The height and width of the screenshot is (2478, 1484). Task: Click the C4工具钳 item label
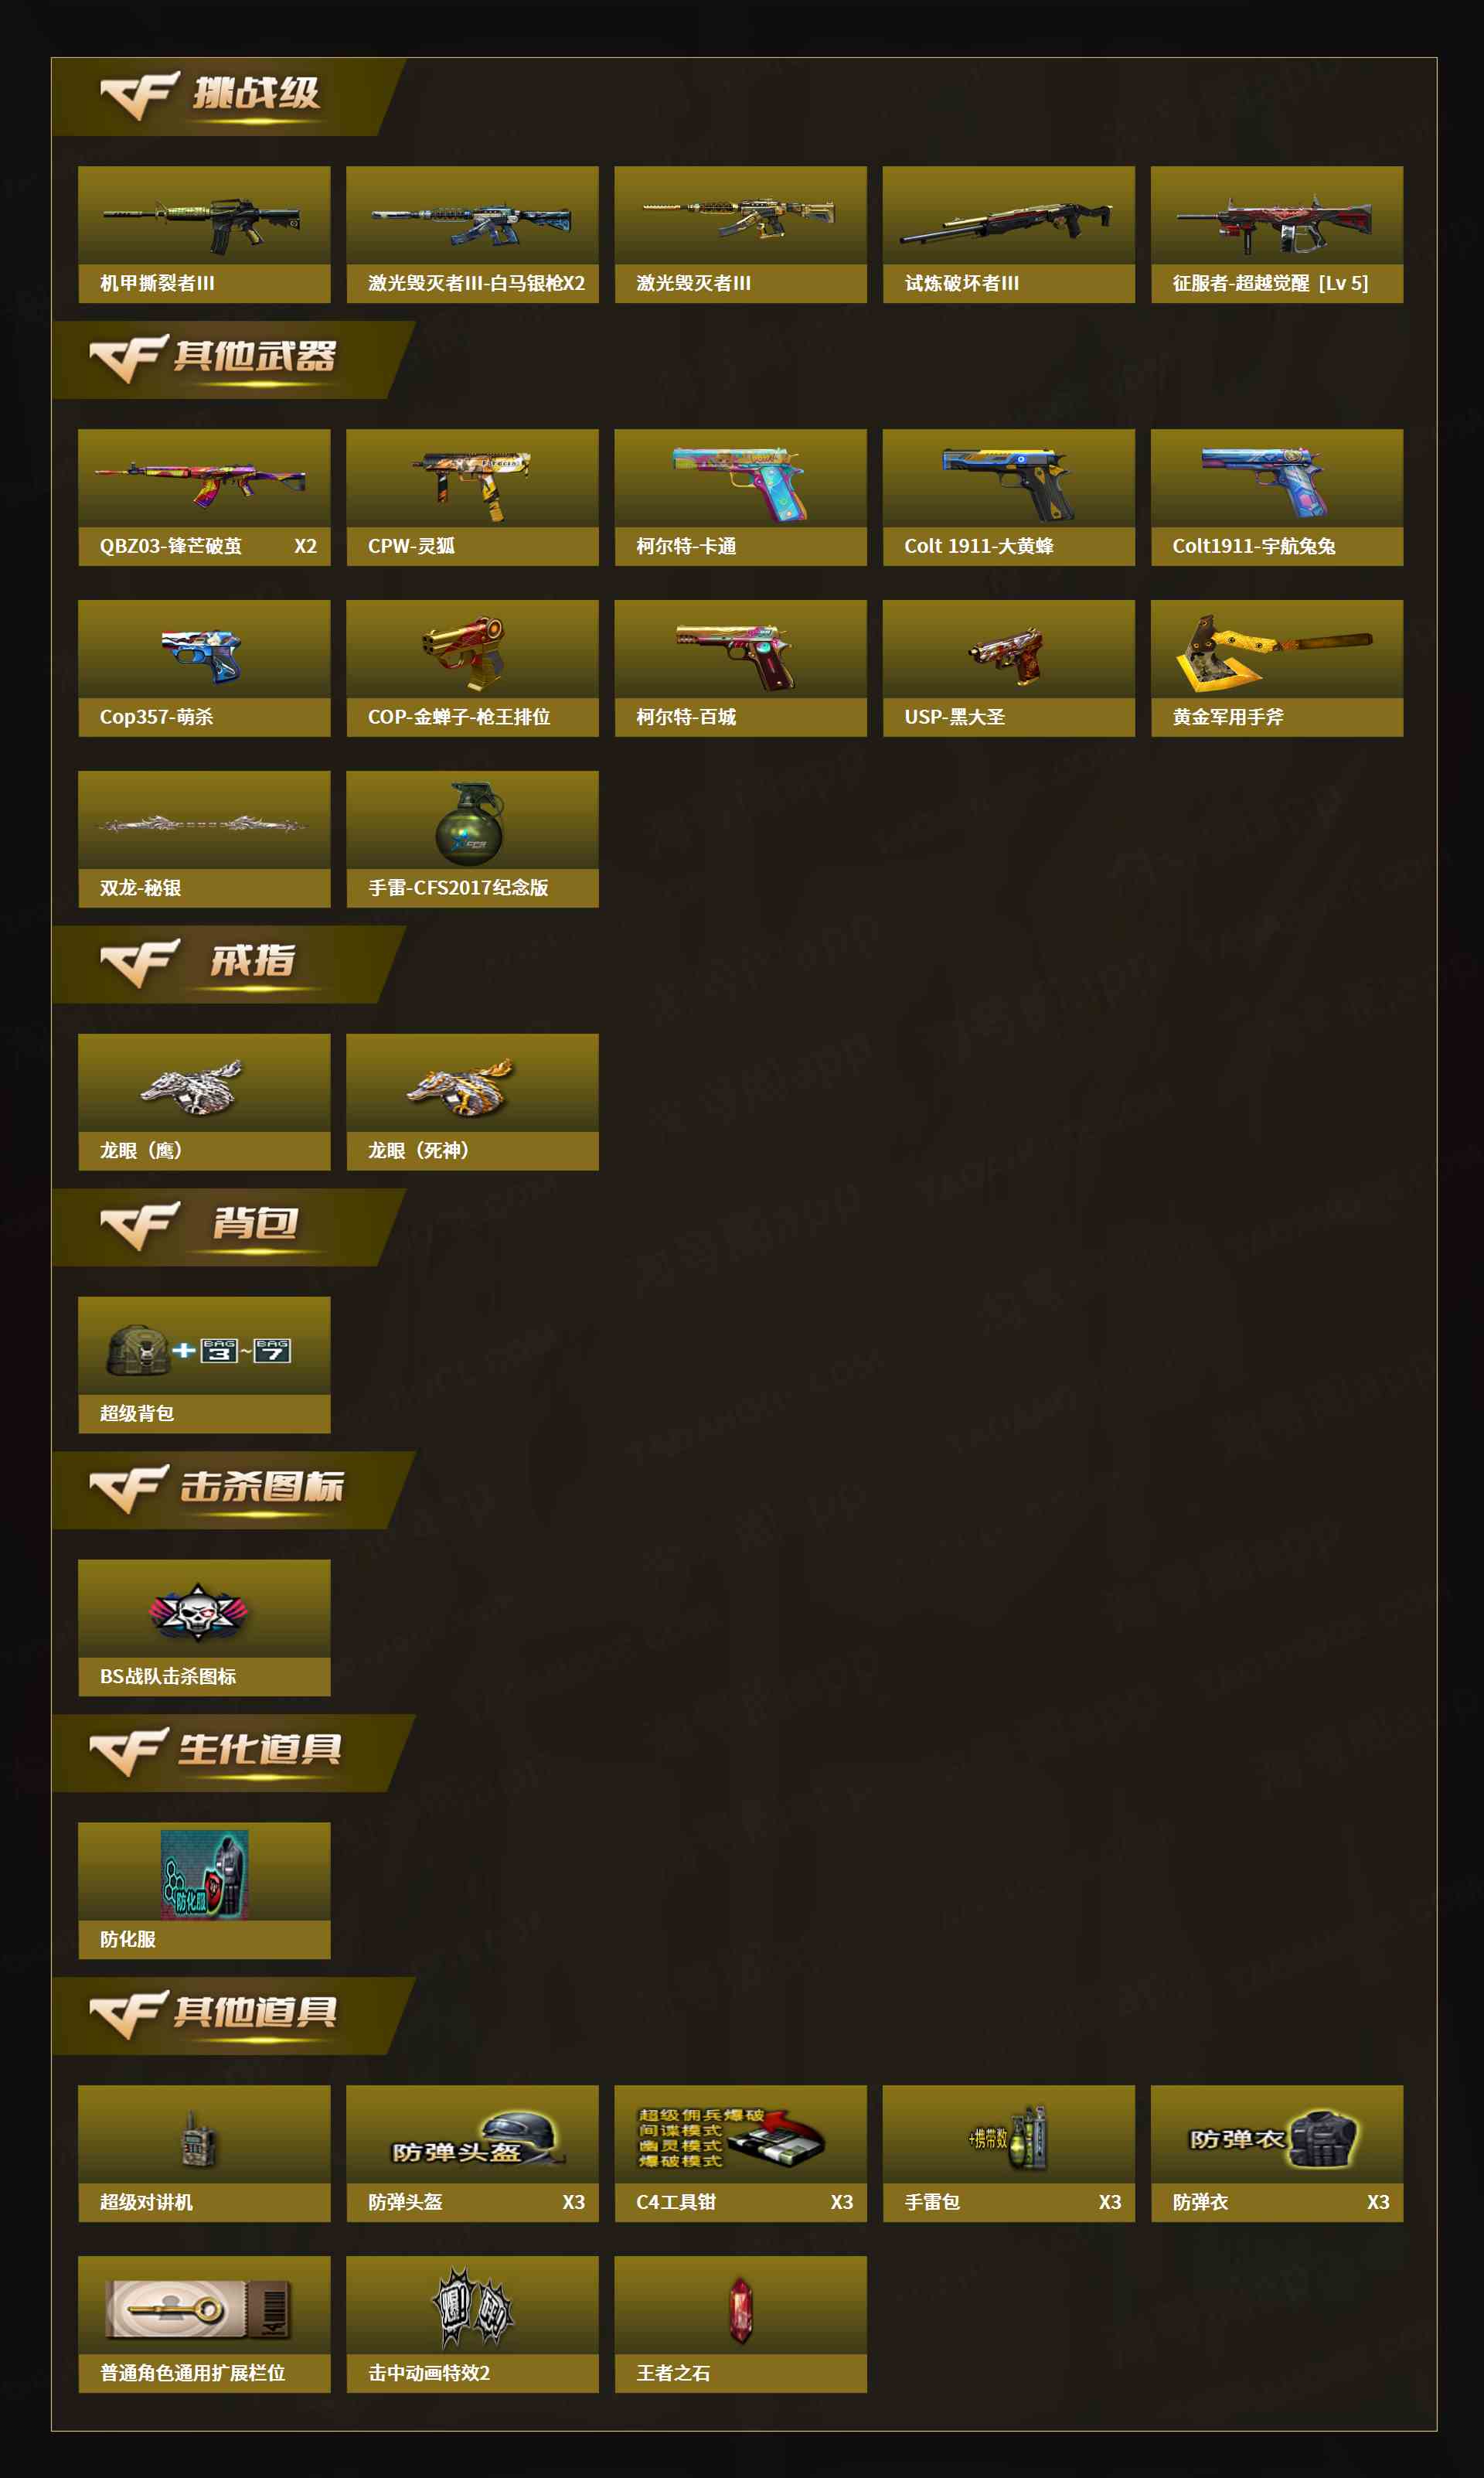point(676,2202)
